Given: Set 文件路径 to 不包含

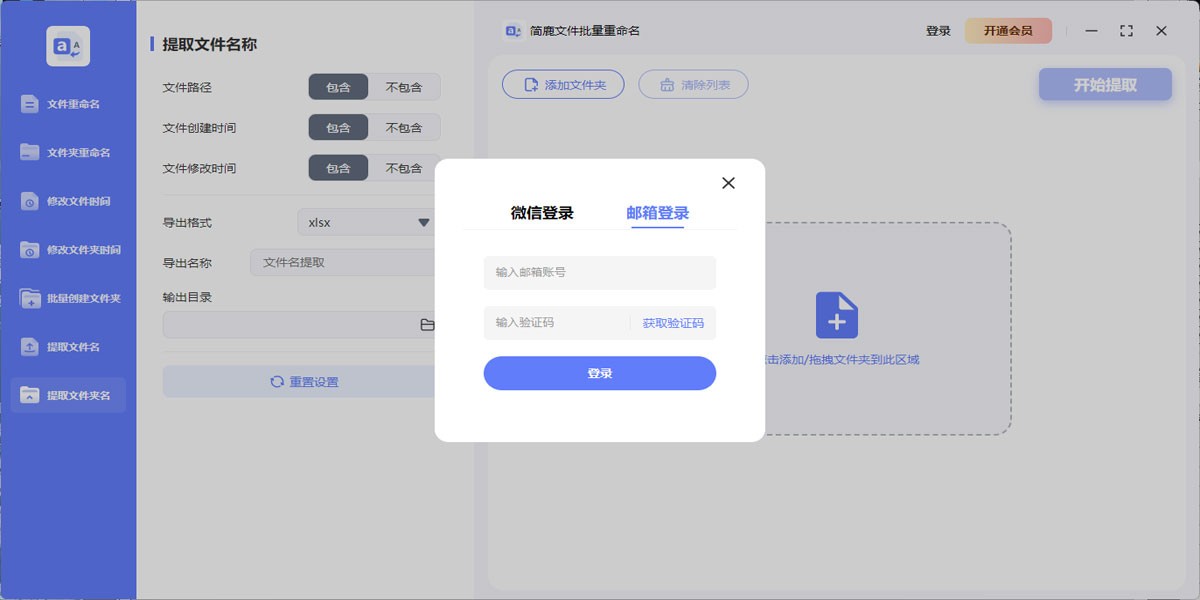Looking at the screenshot, I should [x=404, y=87].
